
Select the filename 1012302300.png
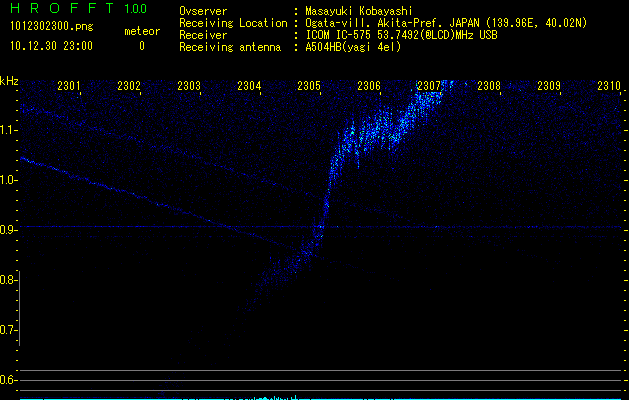(x=52, y=27)
